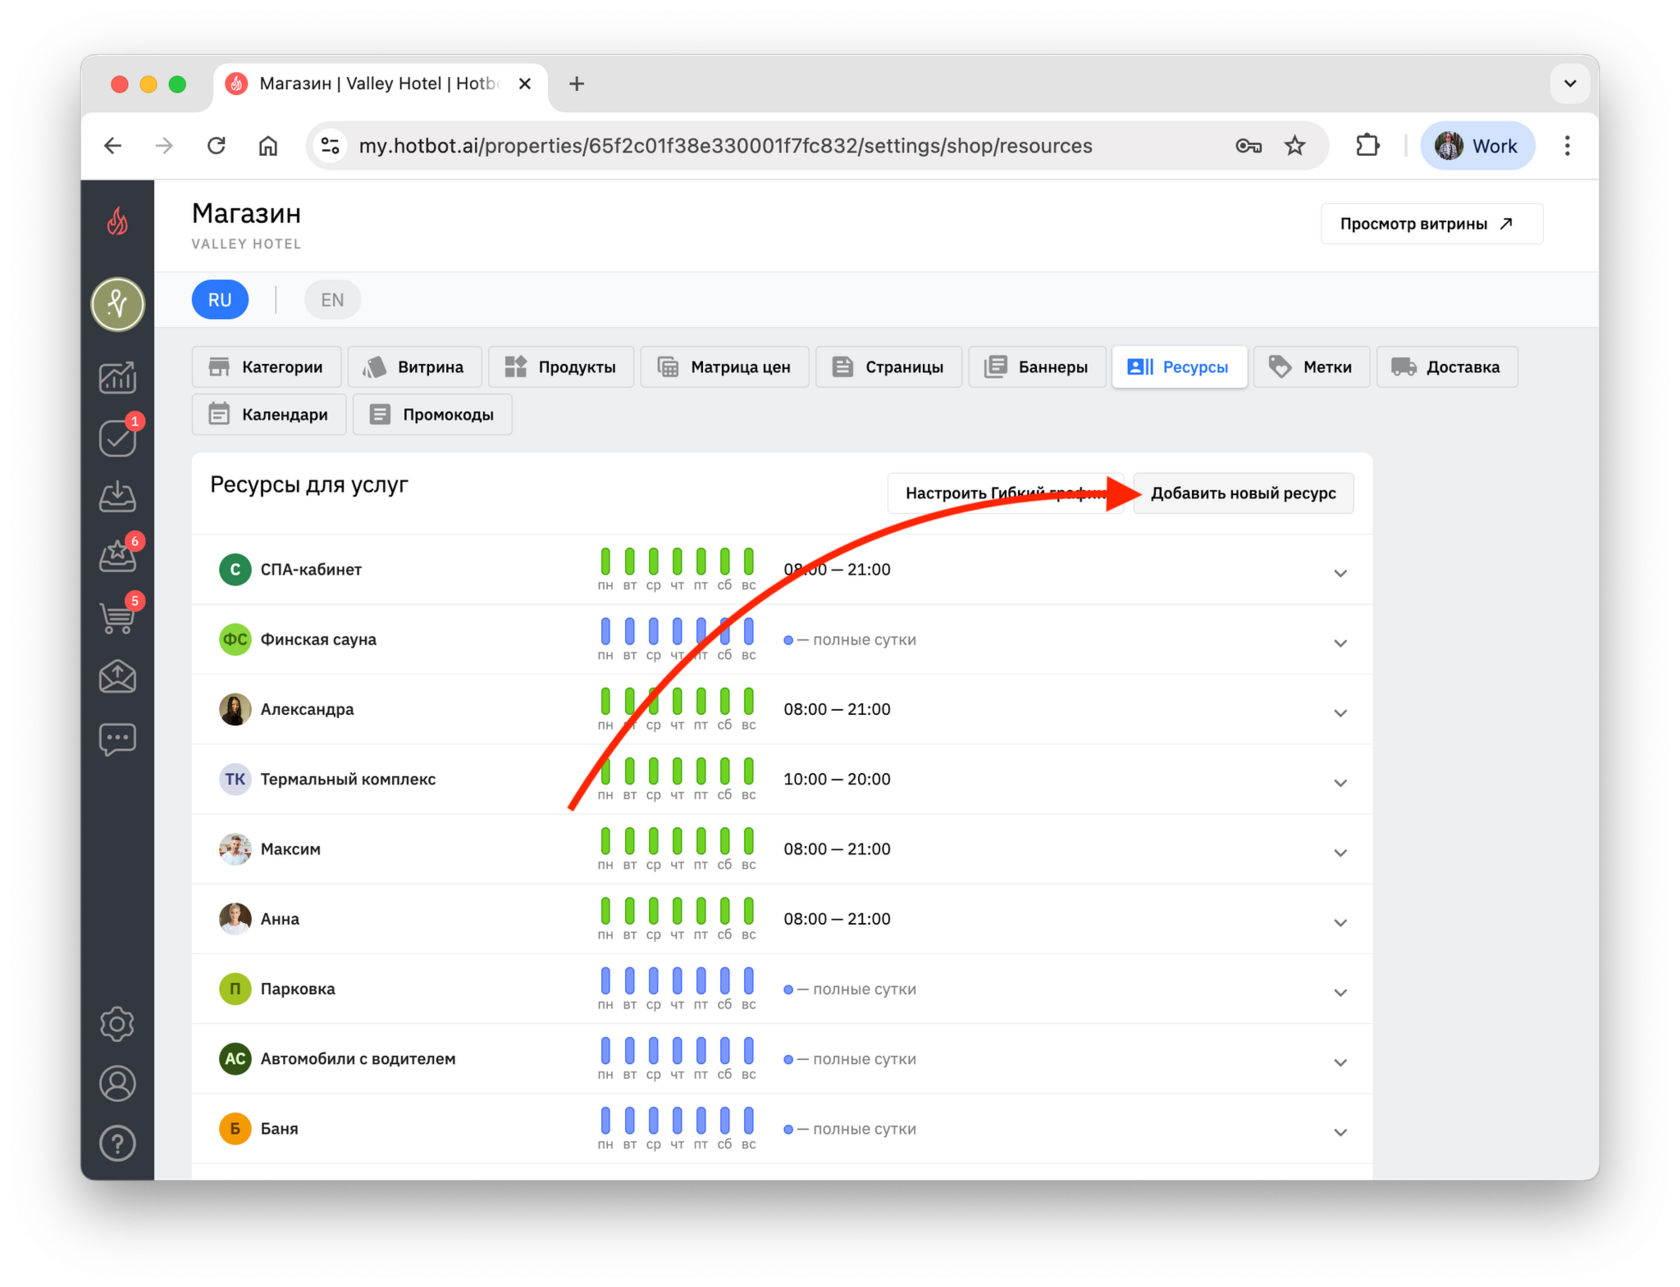Bookmark this page with the star icon

pyautogui.click(x=1295, y=146)
